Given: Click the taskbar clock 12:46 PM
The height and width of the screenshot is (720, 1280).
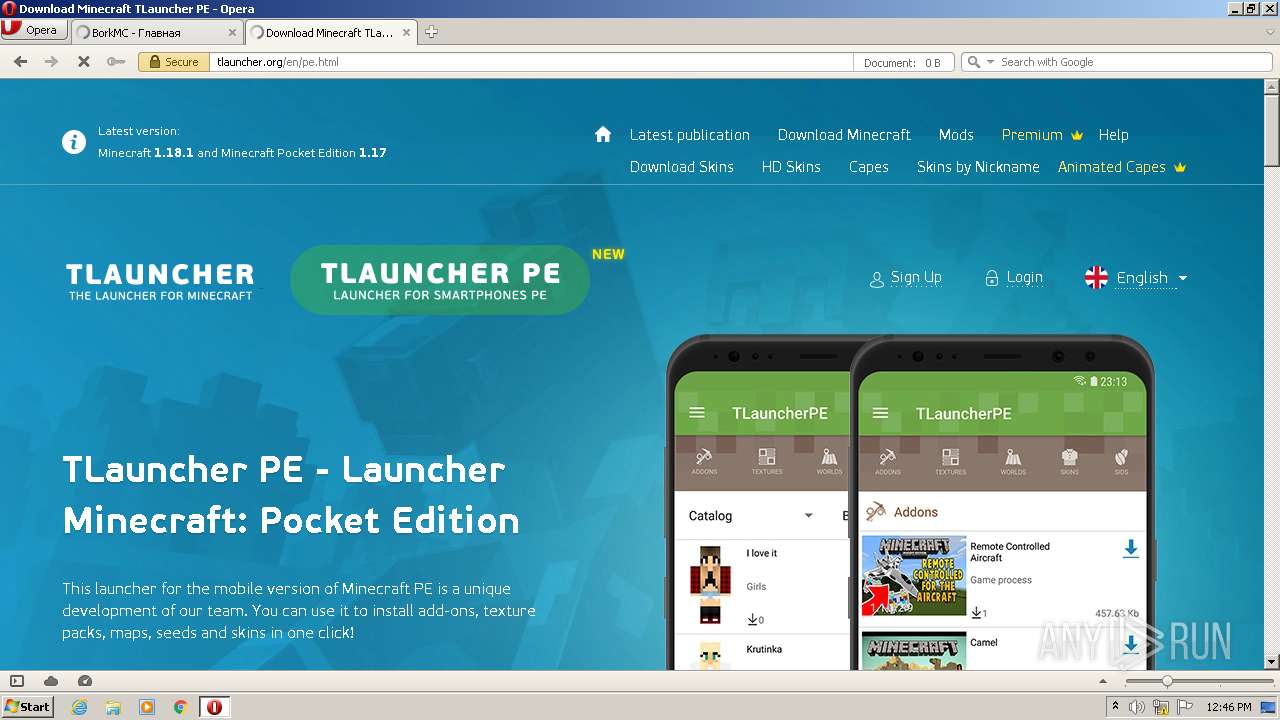Looking at the screenshot, I should pyautogui.click(x=1229, y=707).
